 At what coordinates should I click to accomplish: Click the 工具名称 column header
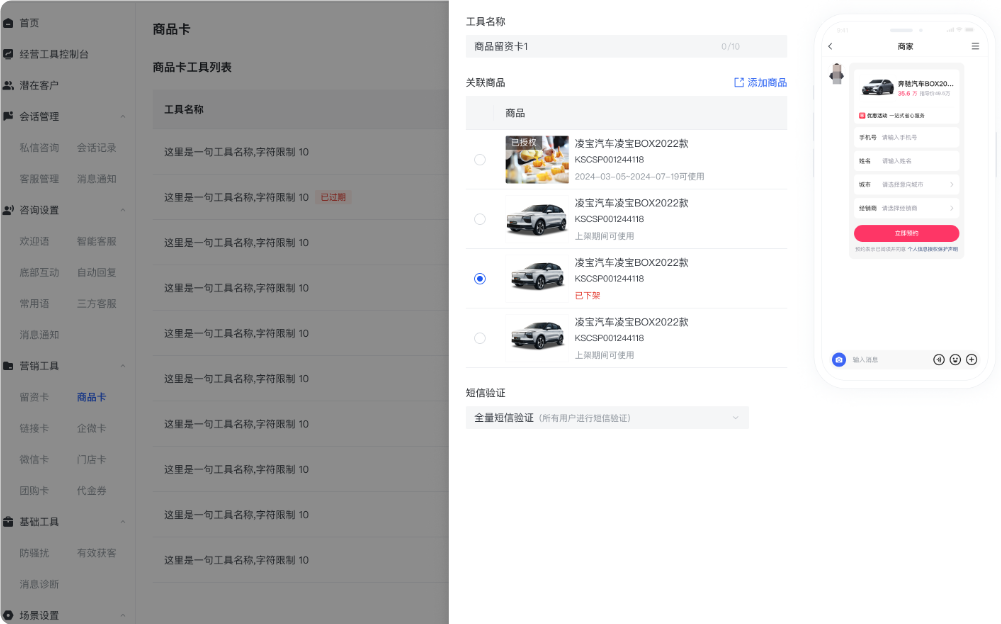pyautogui.click(x=184, y=109)
